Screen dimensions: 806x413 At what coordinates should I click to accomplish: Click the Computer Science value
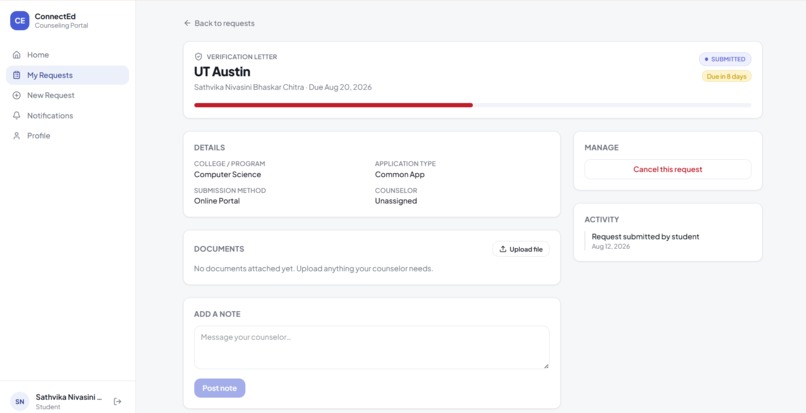pyautogui.click(x=227, y=174)
